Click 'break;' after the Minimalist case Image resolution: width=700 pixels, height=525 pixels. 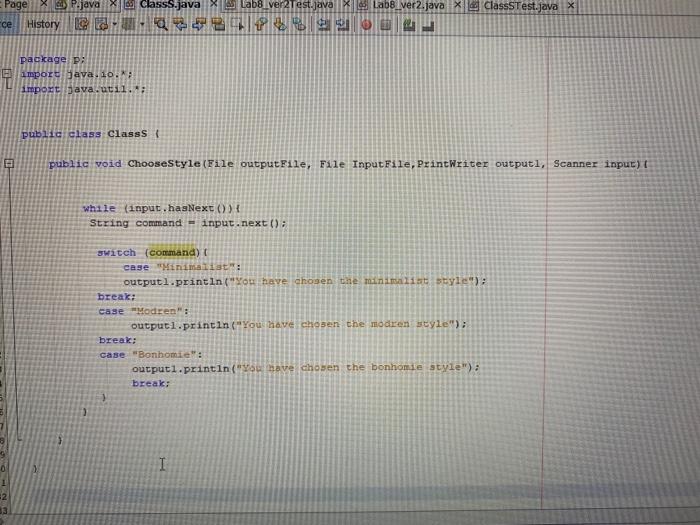click(x=116, y=296)
